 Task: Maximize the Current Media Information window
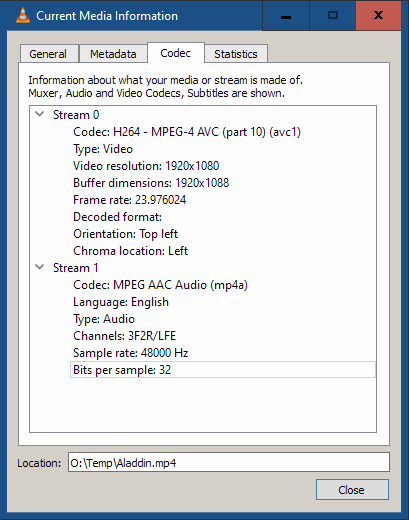click(x=333, y=16)
